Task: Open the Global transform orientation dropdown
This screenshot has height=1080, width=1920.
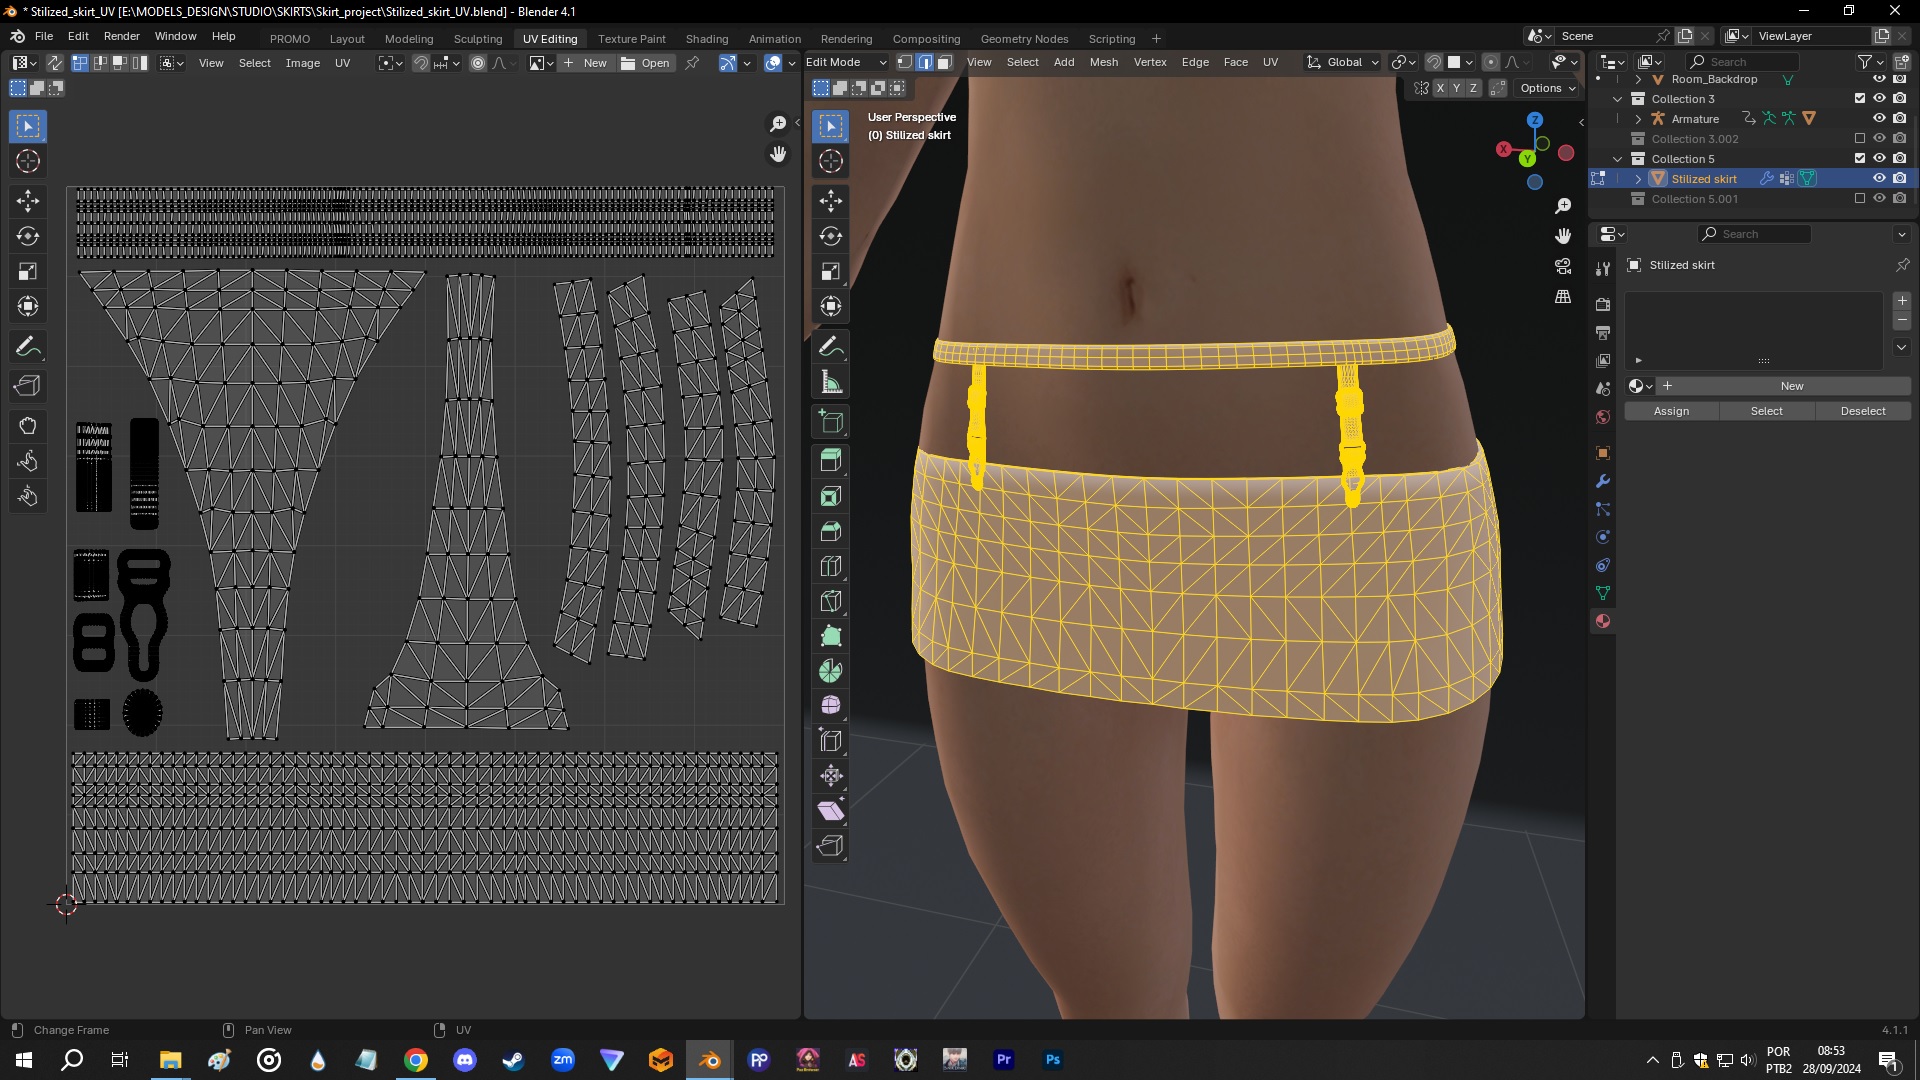Action: [x=1345, y=61]
